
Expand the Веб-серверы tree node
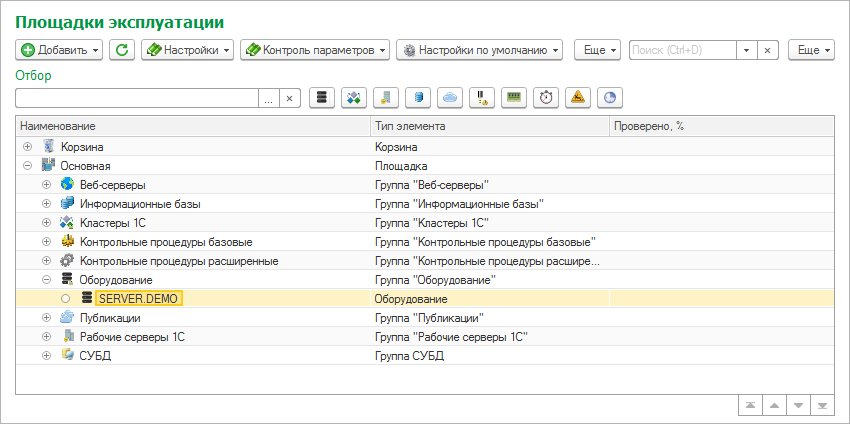pos(46,185)
